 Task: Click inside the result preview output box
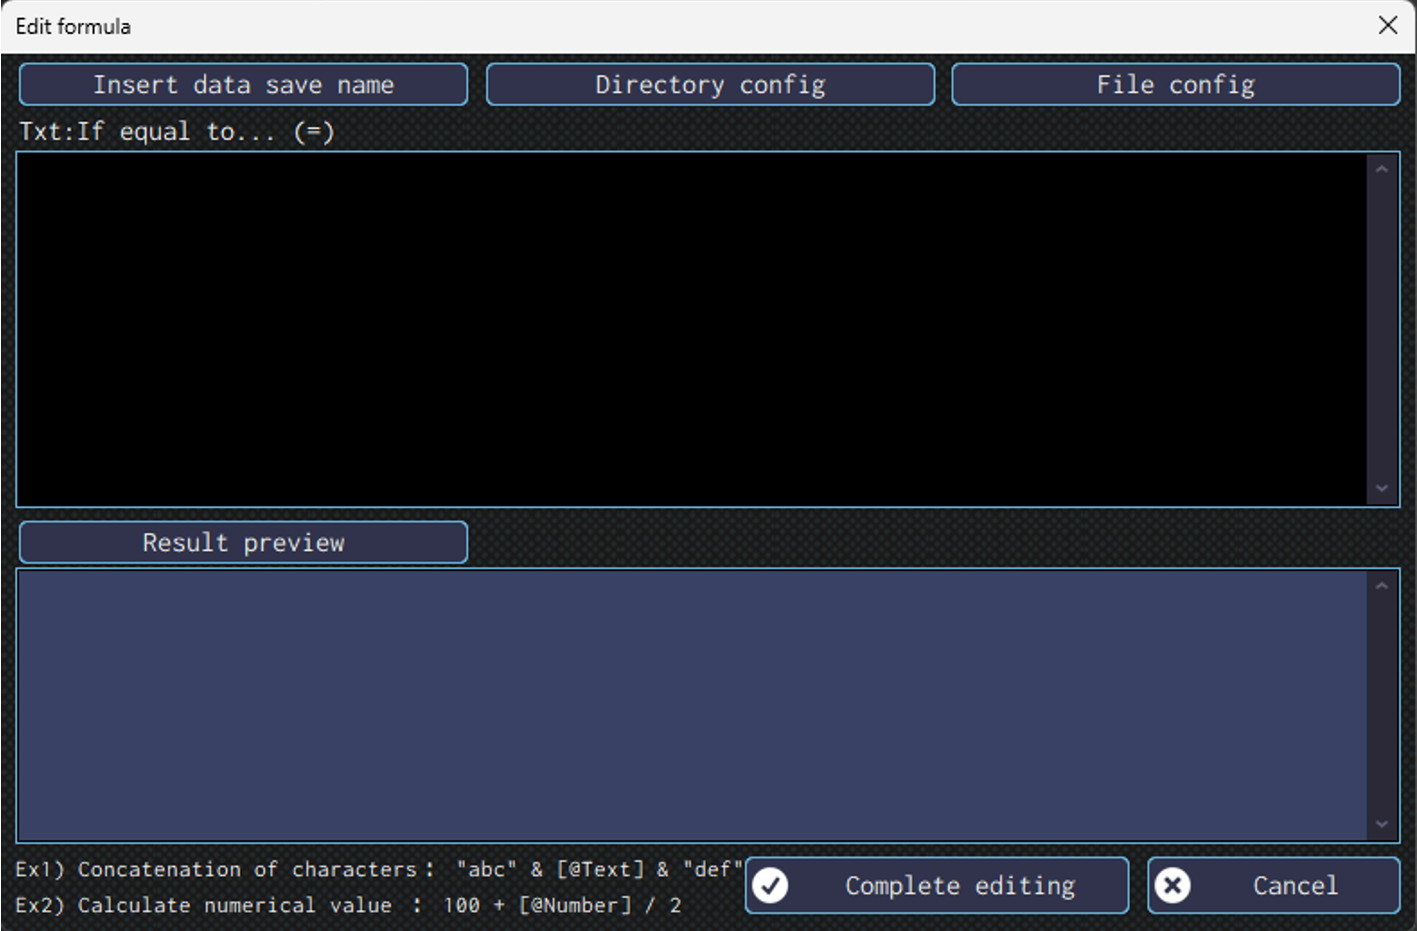click(x=690, y=705)
